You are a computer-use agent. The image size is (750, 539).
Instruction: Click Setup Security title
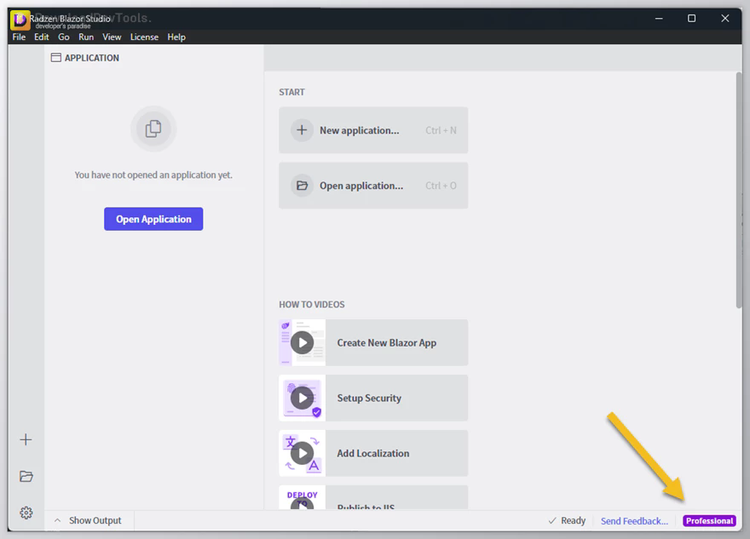[x=369, y=398]
